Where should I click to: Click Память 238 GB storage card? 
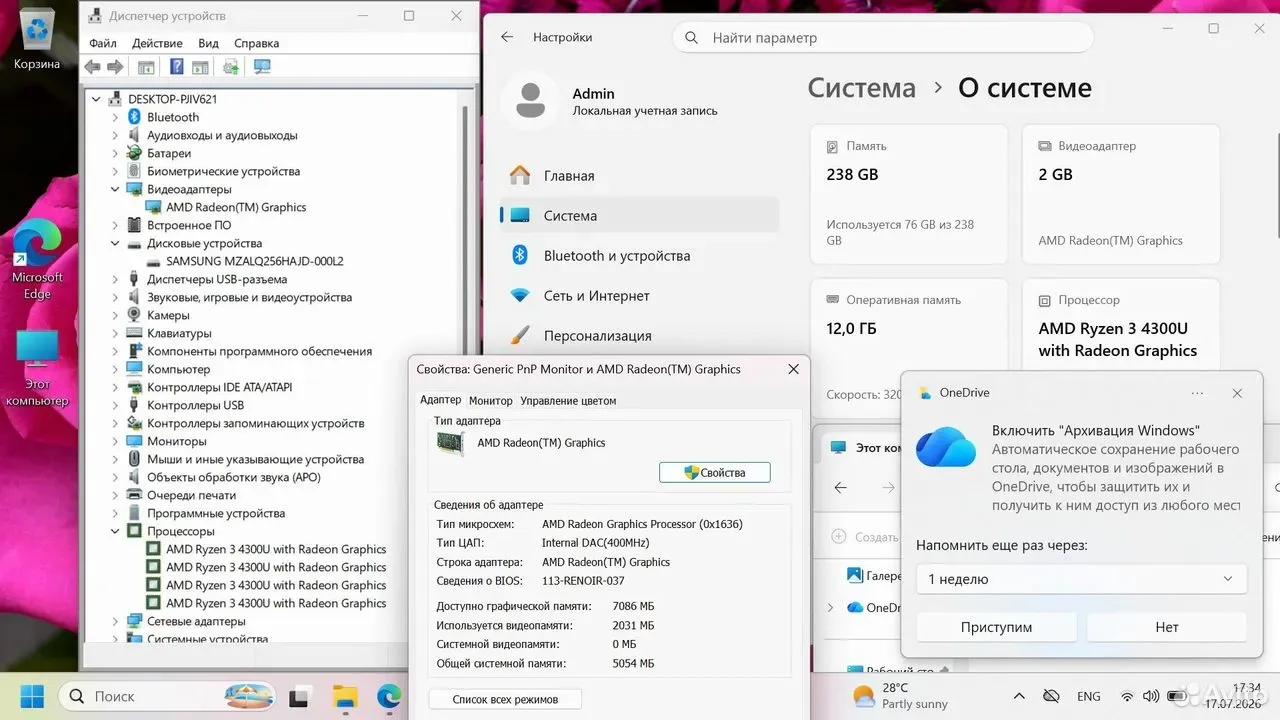(908, 194)
